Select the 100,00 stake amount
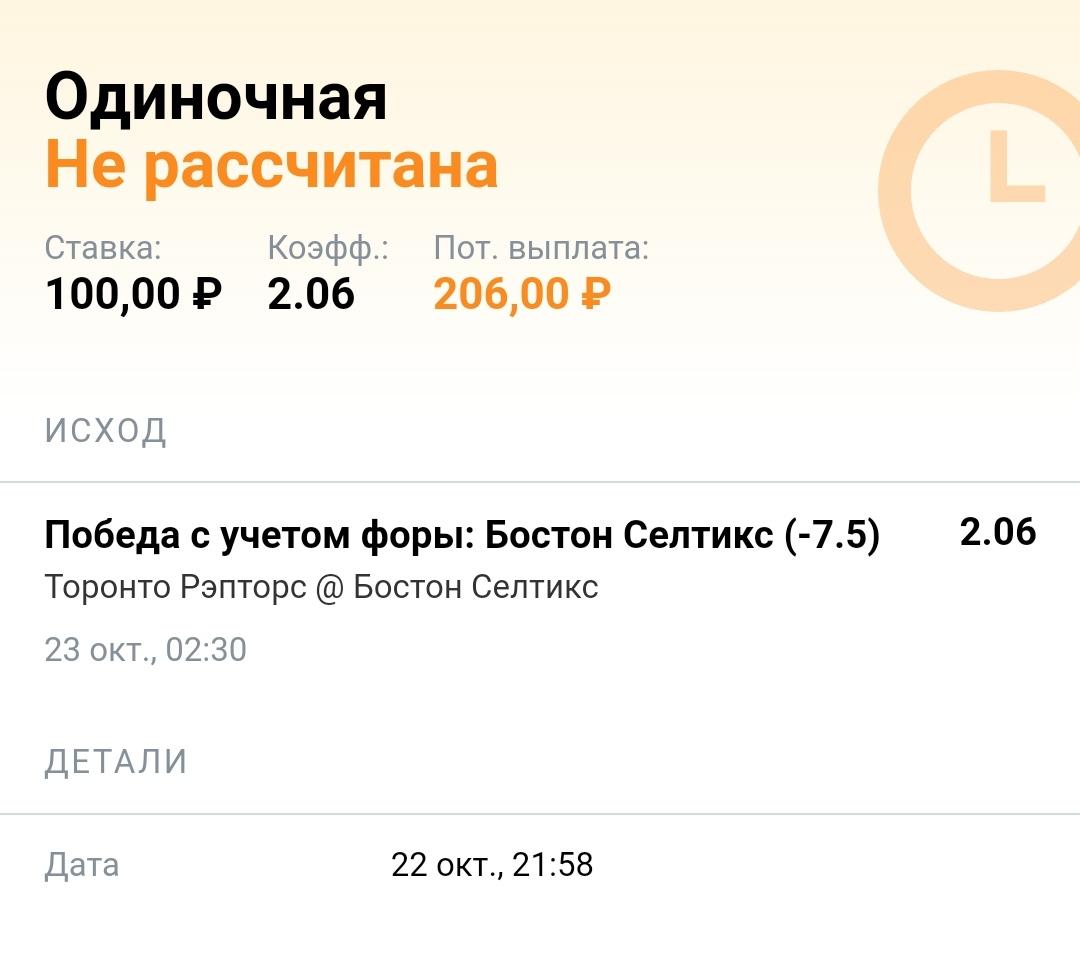1080x953 pixels. (113, 294)
